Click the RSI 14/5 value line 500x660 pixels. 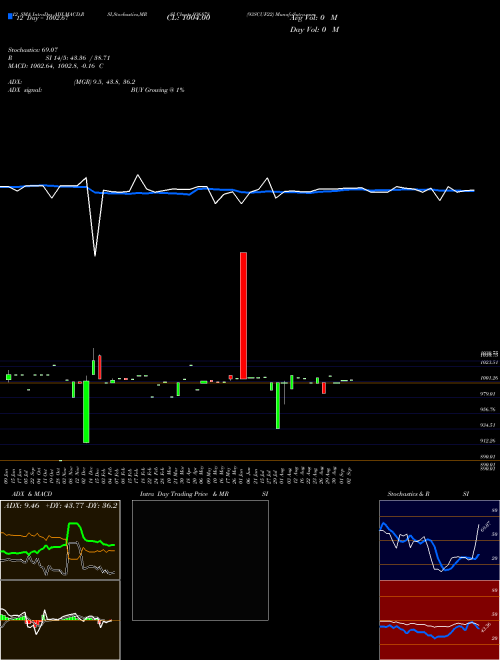[59, 58]
